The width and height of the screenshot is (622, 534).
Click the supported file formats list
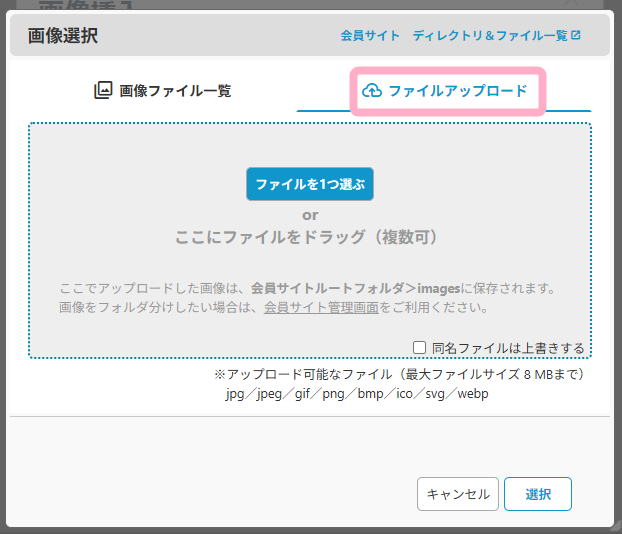(357, 394)
